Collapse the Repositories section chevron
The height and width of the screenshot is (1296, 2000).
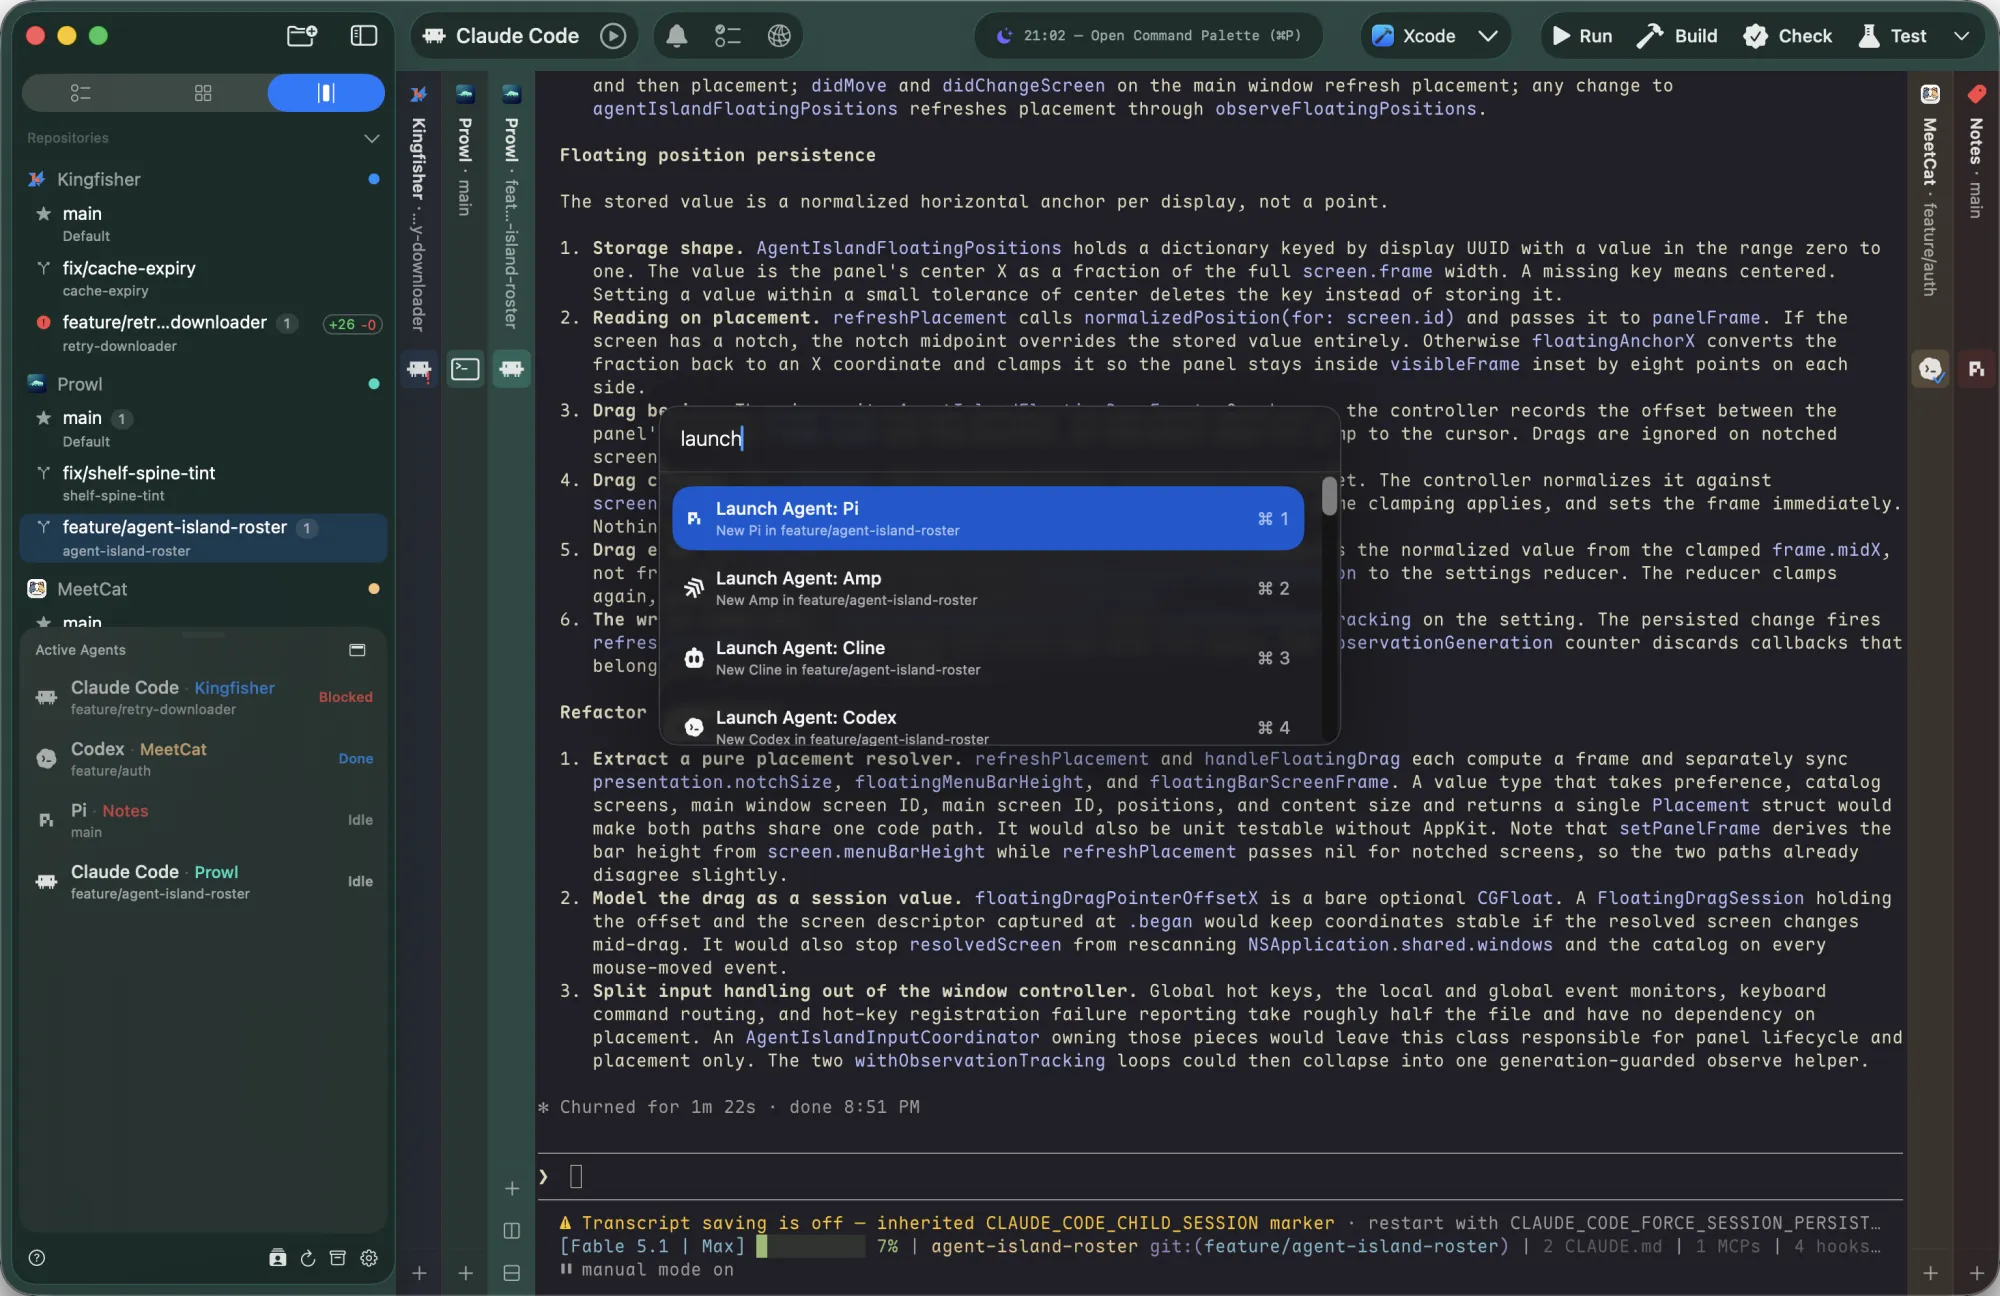coord(372,138)
